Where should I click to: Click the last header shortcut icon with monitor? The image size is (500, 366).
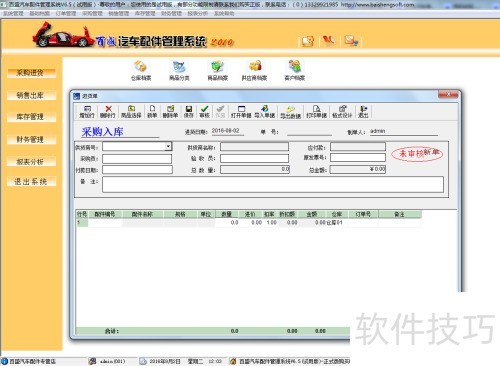[351, 41]
